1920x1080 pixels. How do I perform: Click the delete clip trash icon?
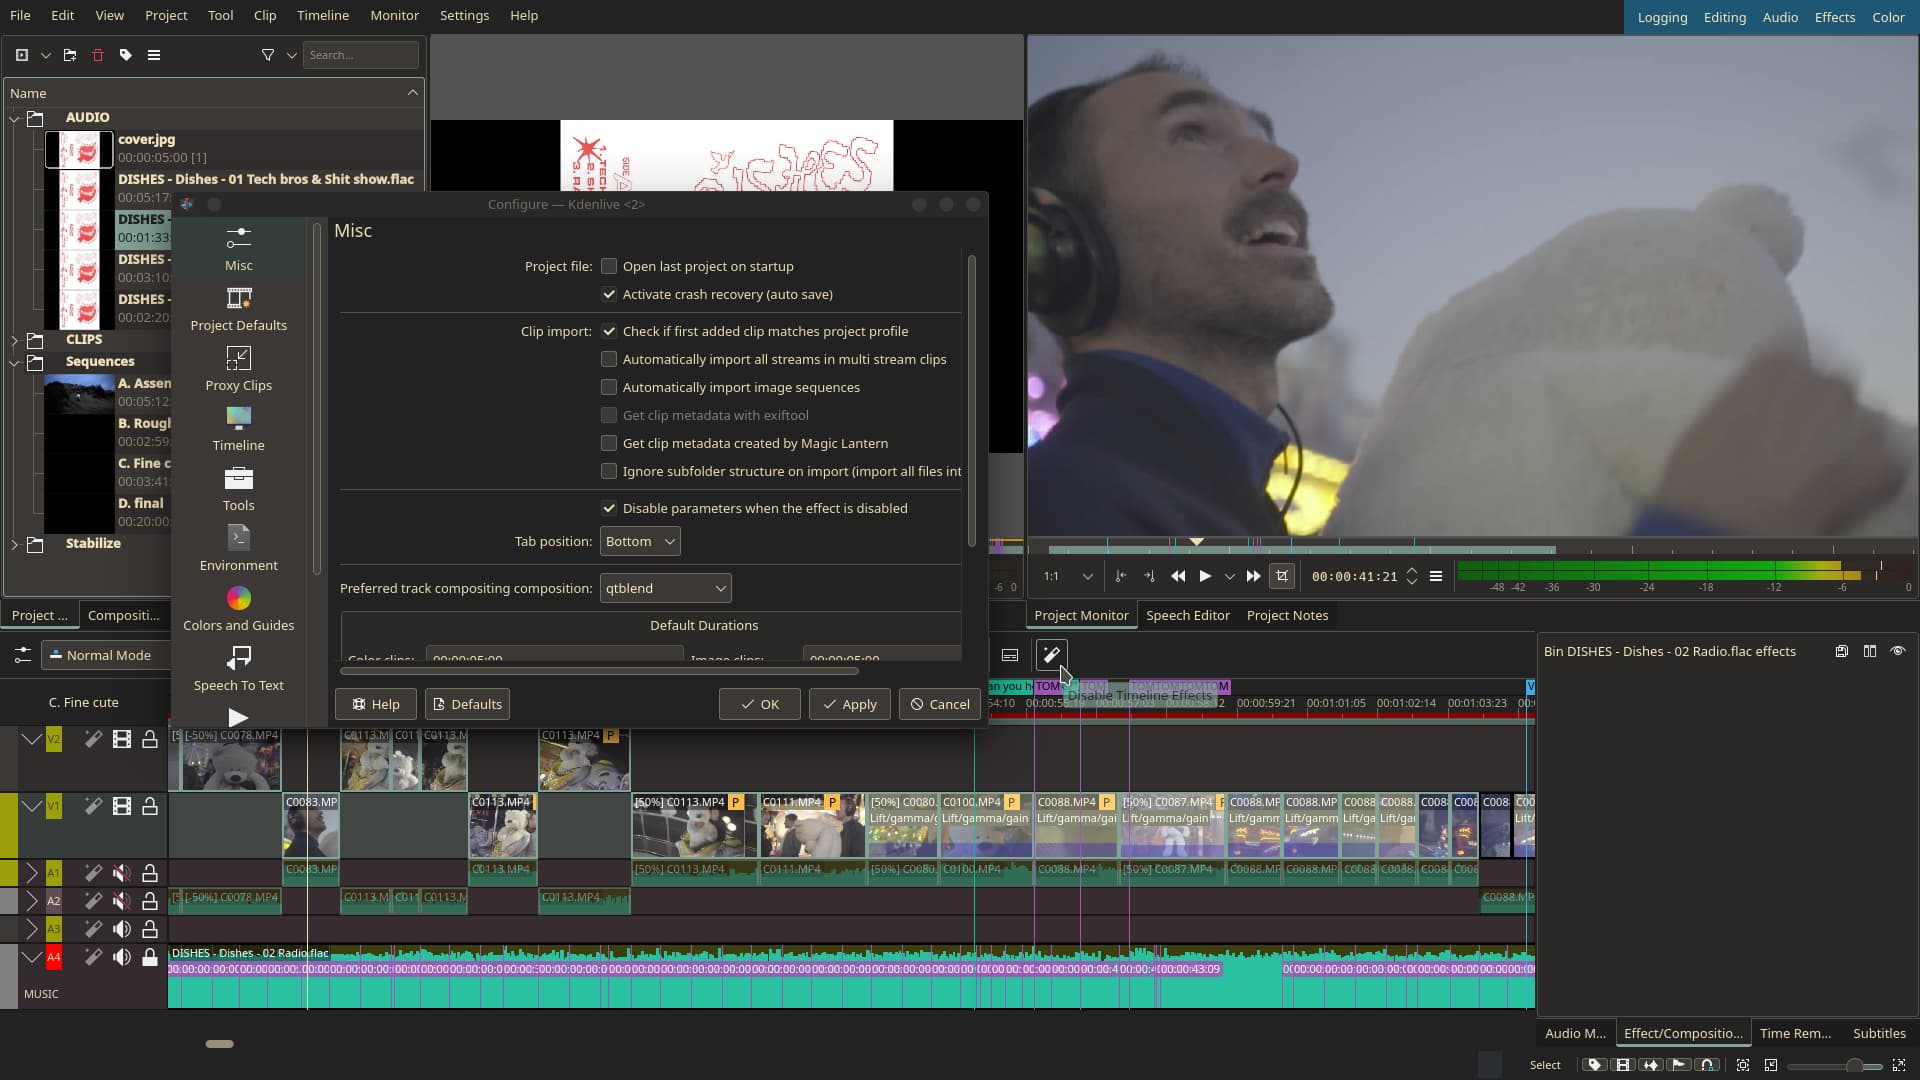coord(98,55)
